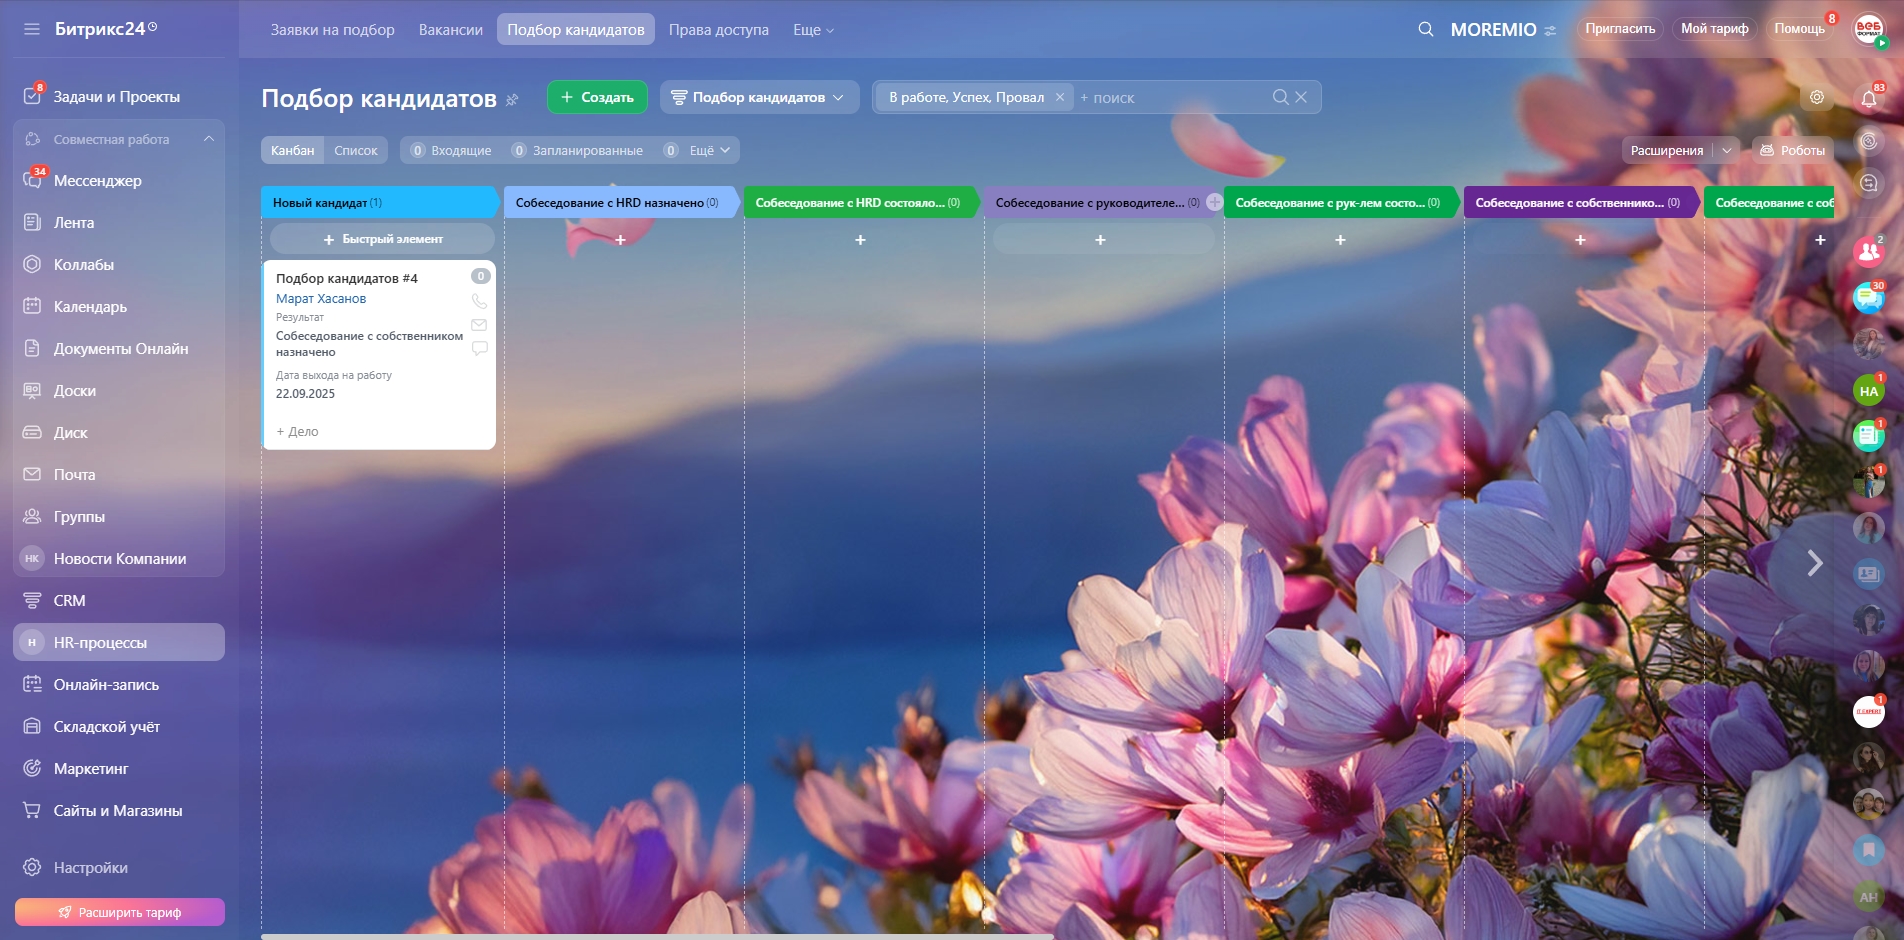Pin the page using the title pin icon

pos(512,99)
